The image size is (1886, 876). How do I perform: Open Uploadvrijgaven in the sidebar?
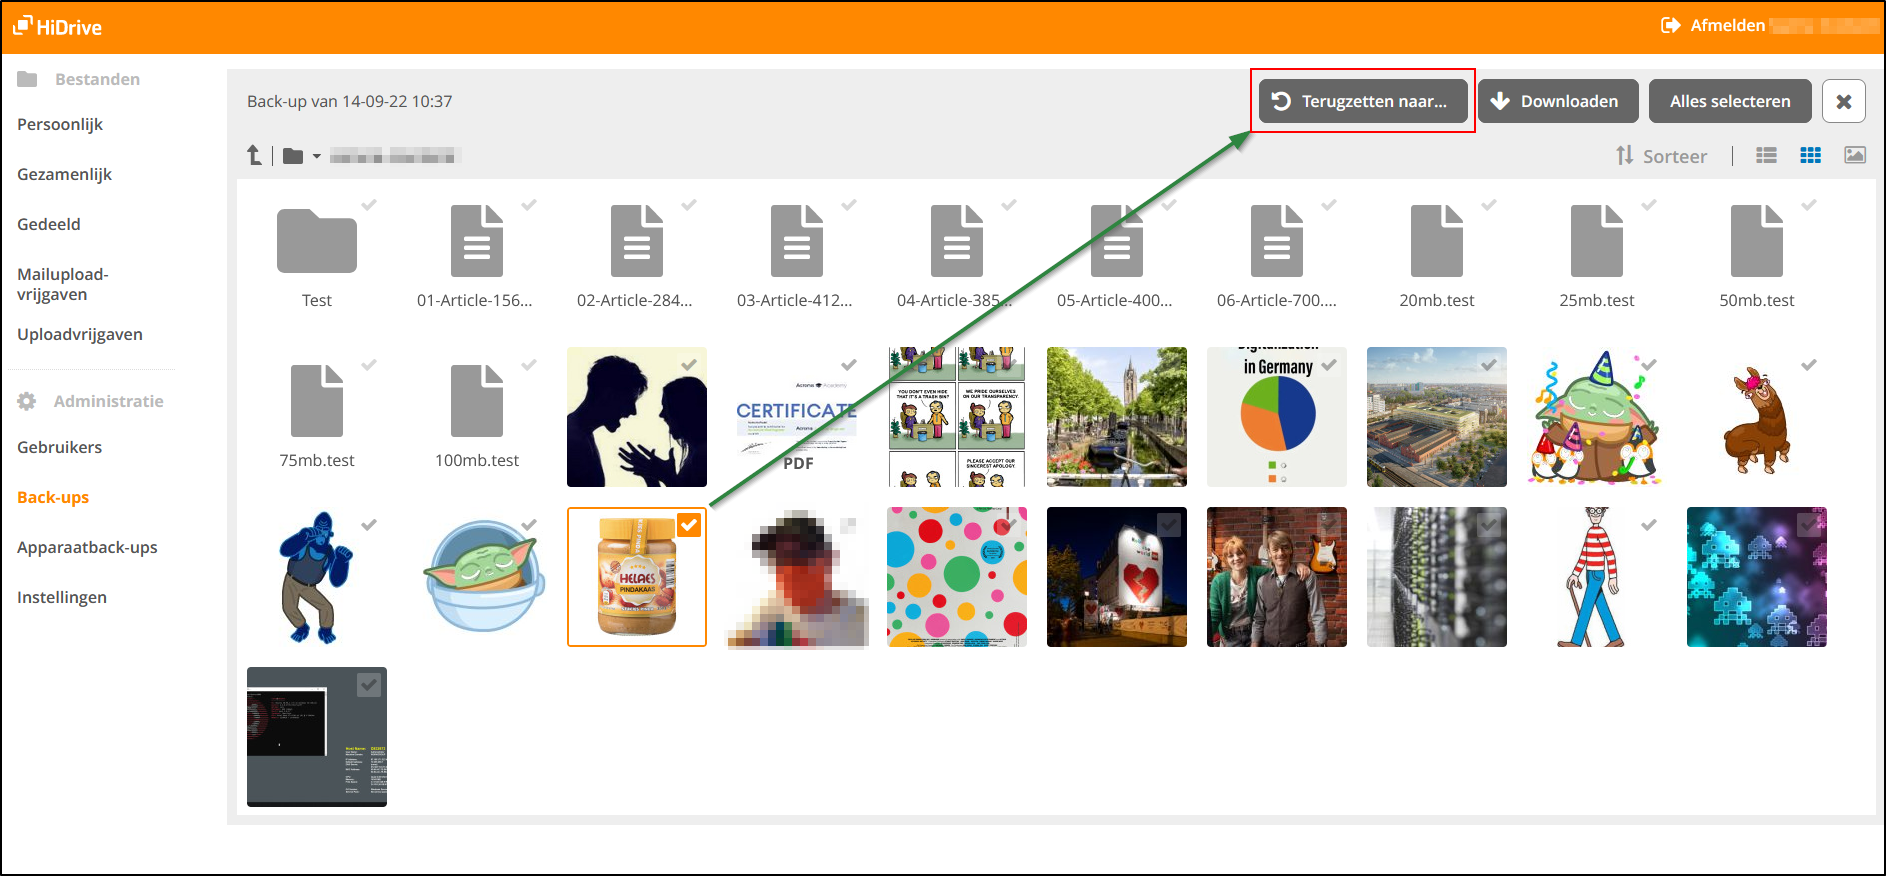point(80,334)
